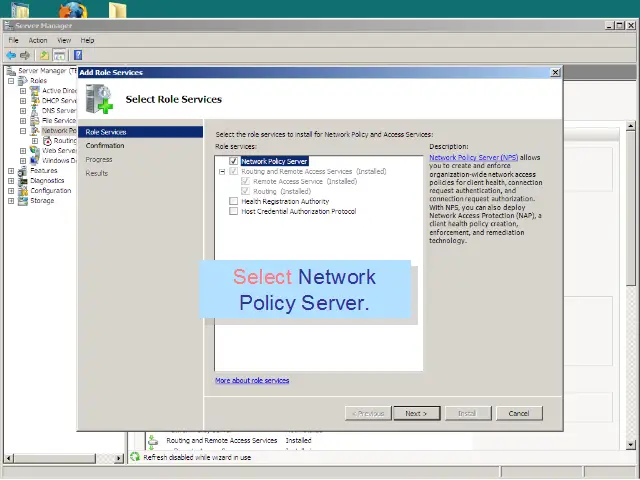Select the Diagnostics node icon in tree
Image resolution: width=640 pixels, height=480 pixels.
(23, 181)
